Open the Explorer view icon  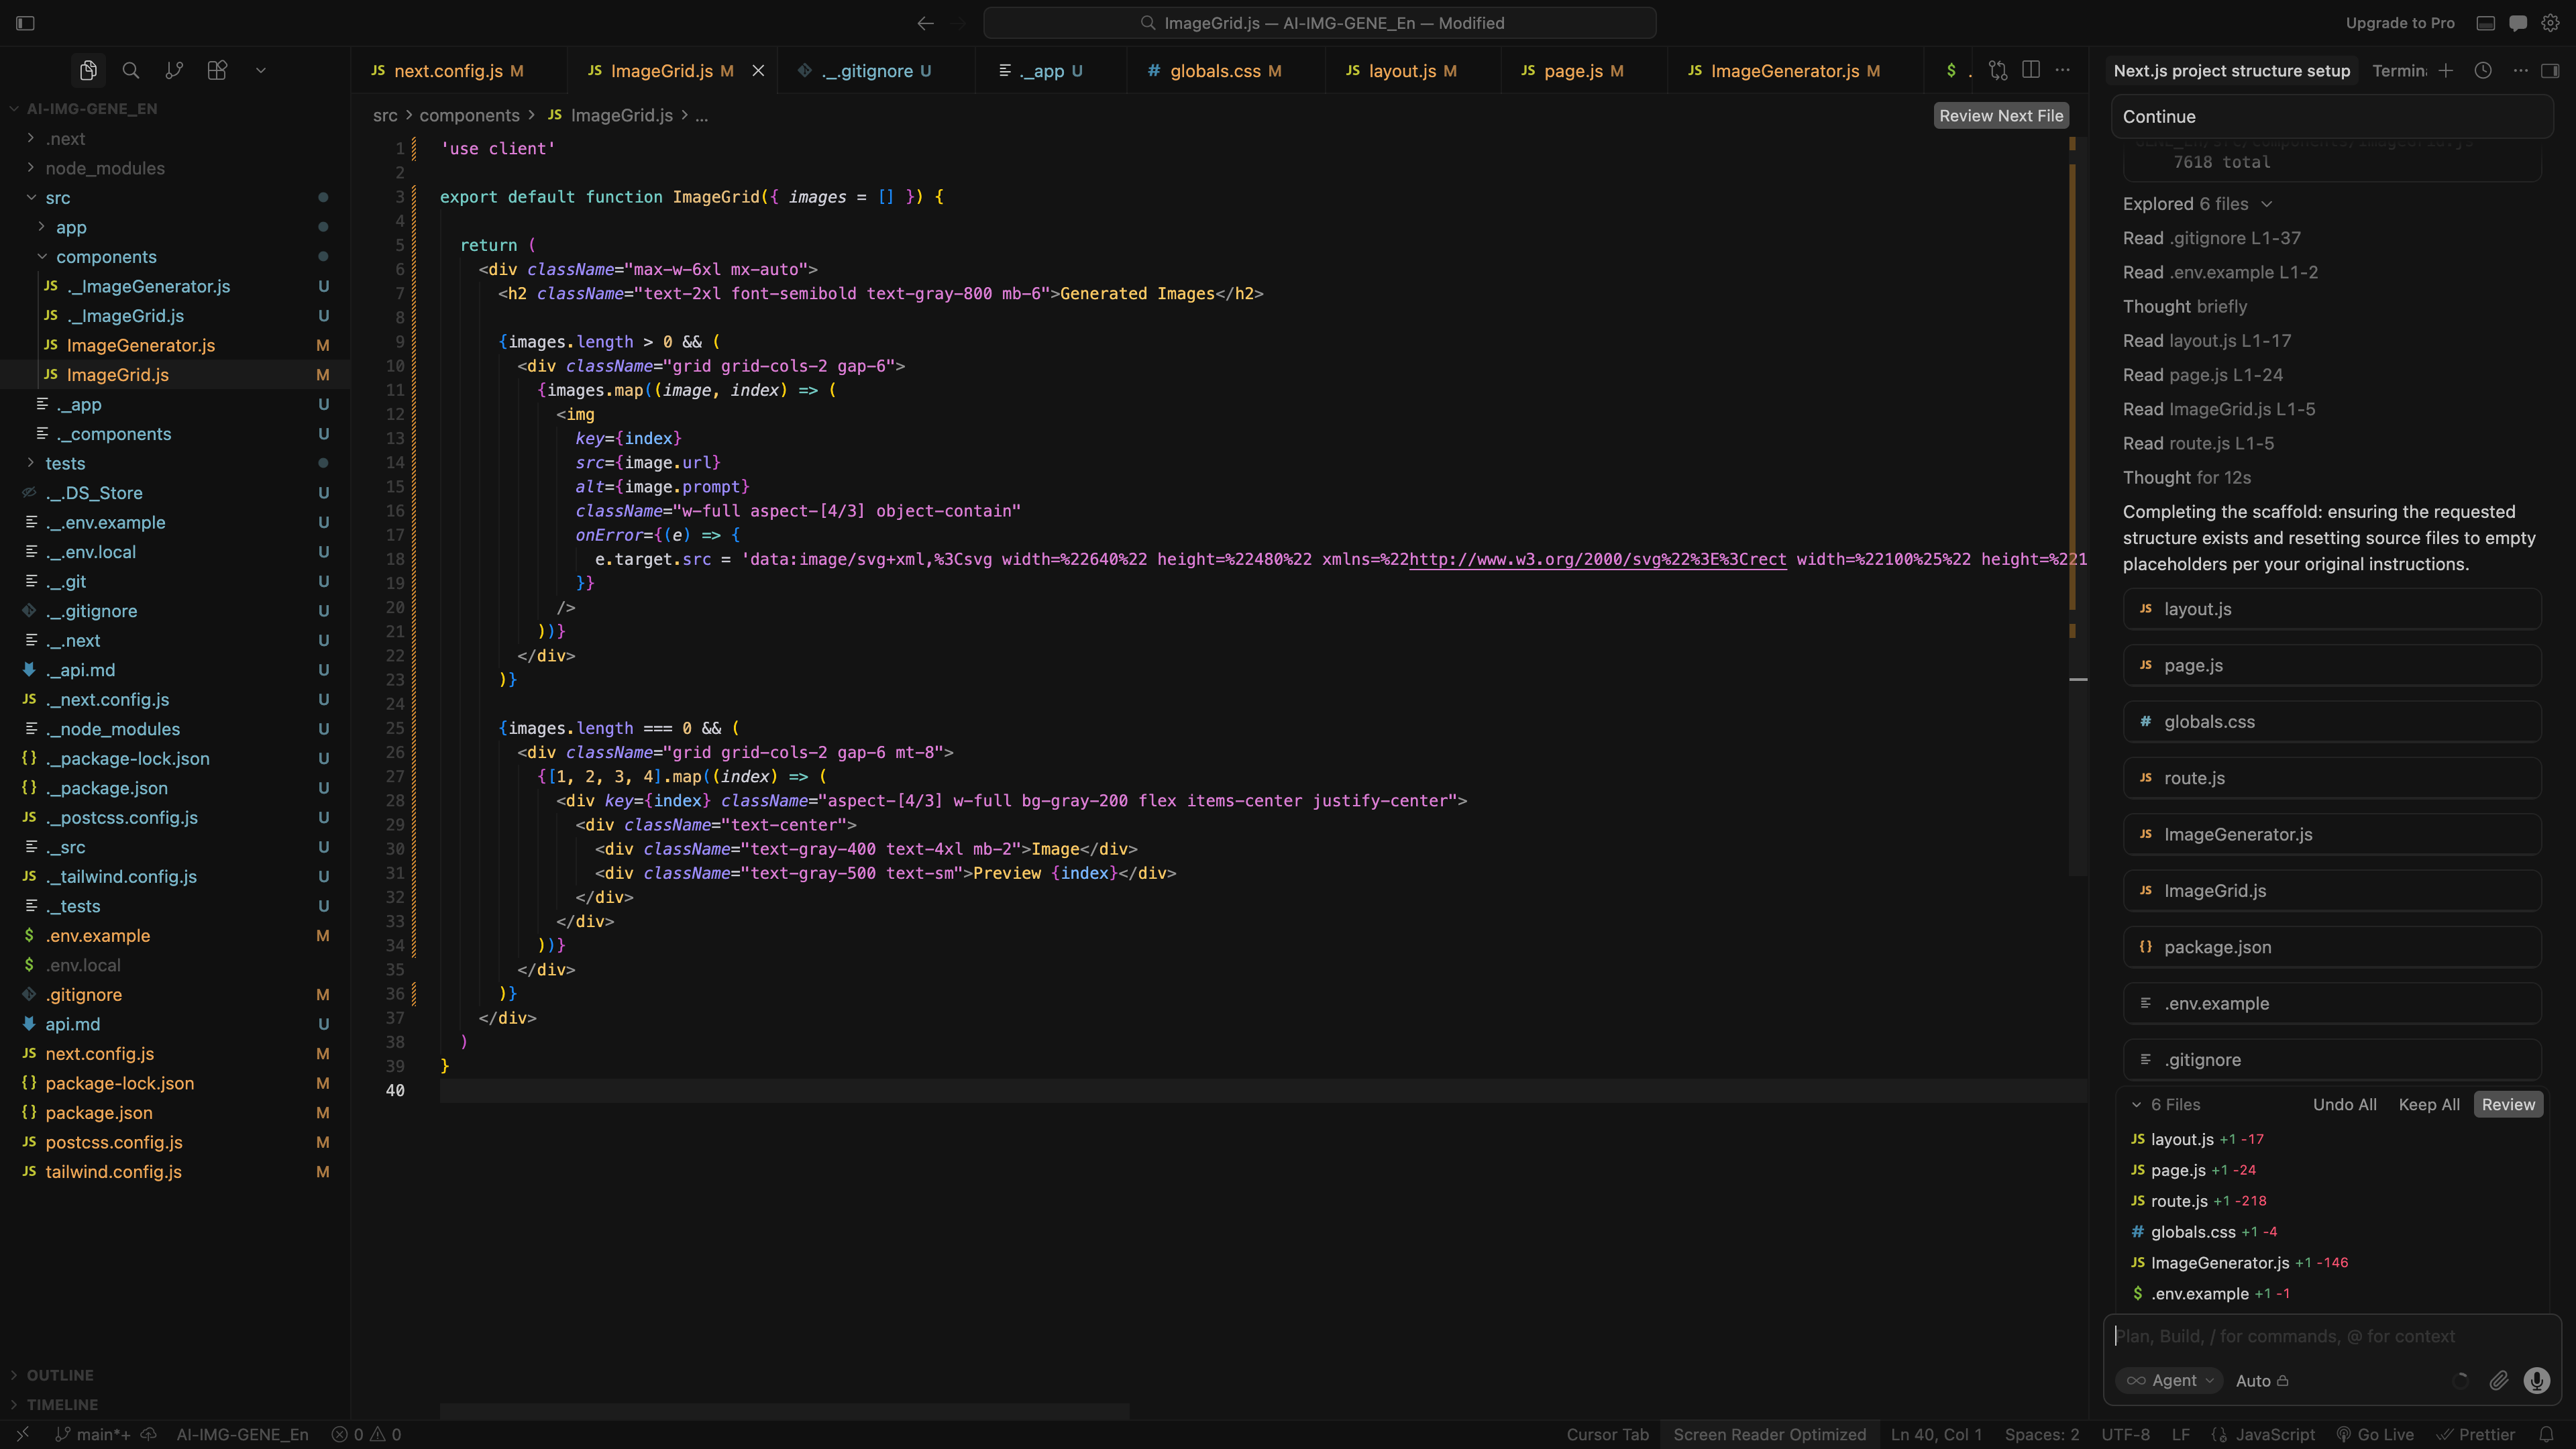click(x=88, y=70)
